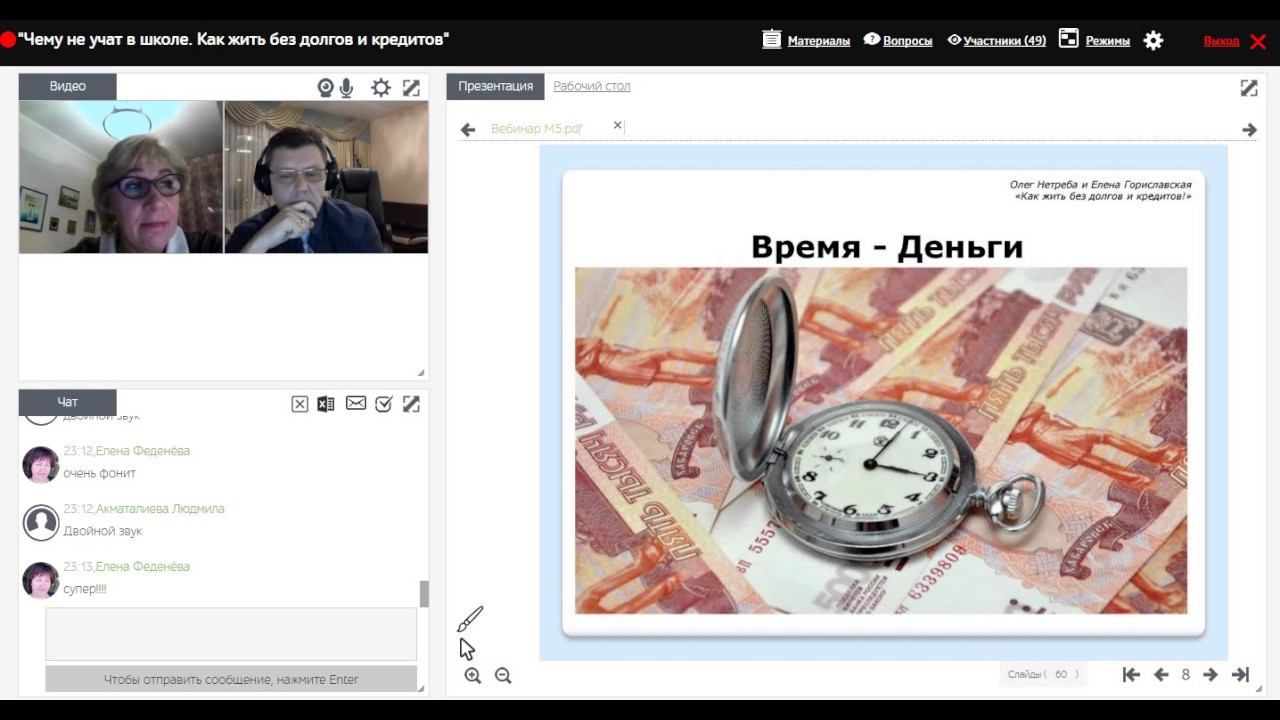Zoom in on the slide
Screen dimensions: 1280x720
pyautogui.click(x=473, y=676)
